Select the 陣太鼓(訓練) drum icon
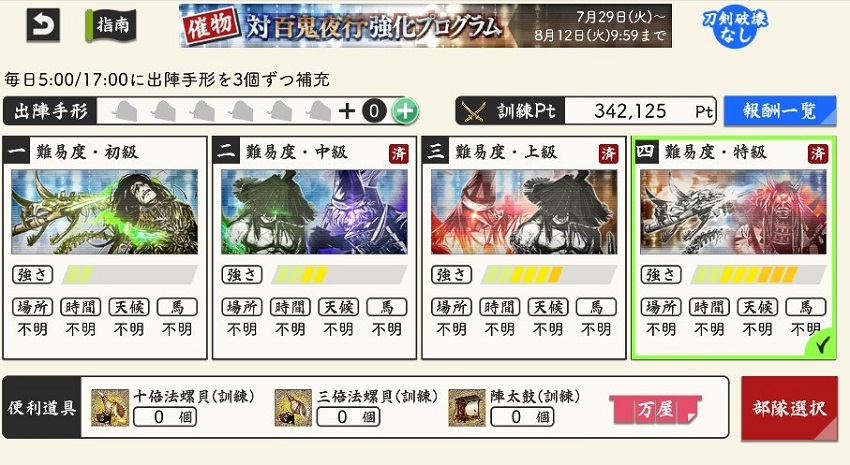Screen dimensions: 850x465 (467, 408)
